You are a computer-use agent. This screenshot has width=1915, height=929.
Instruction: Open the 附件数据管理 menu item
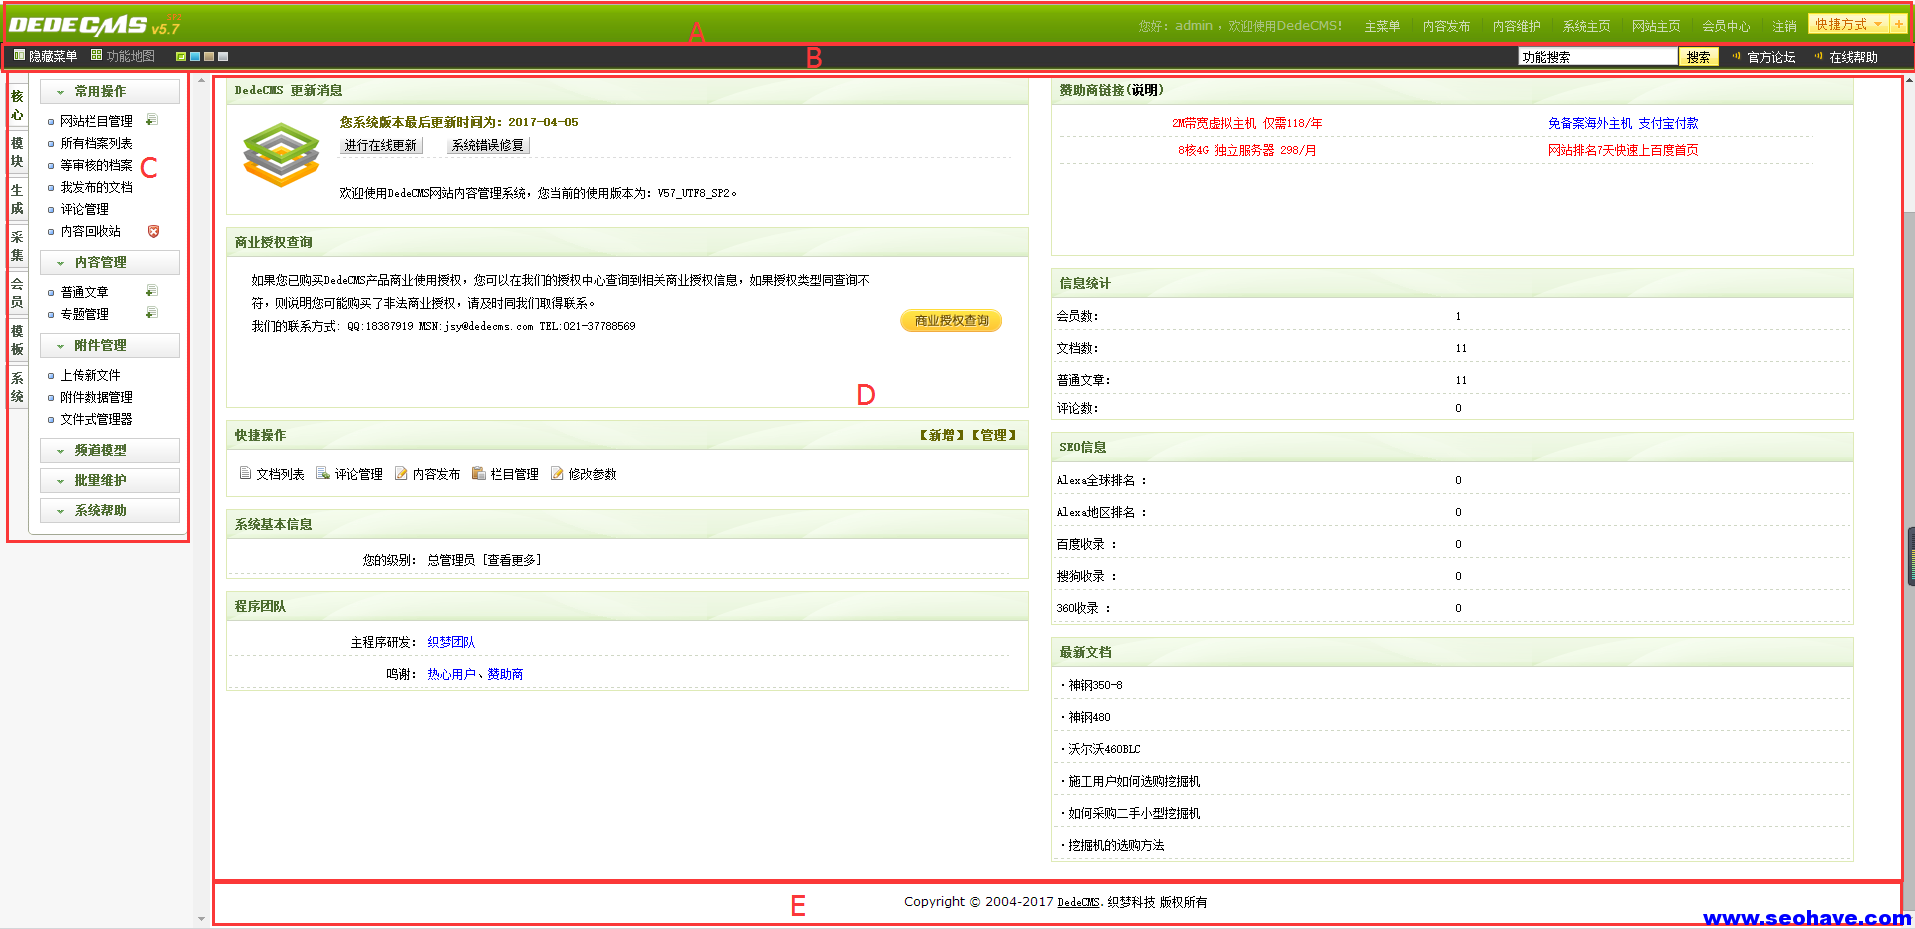click(96, 397)
